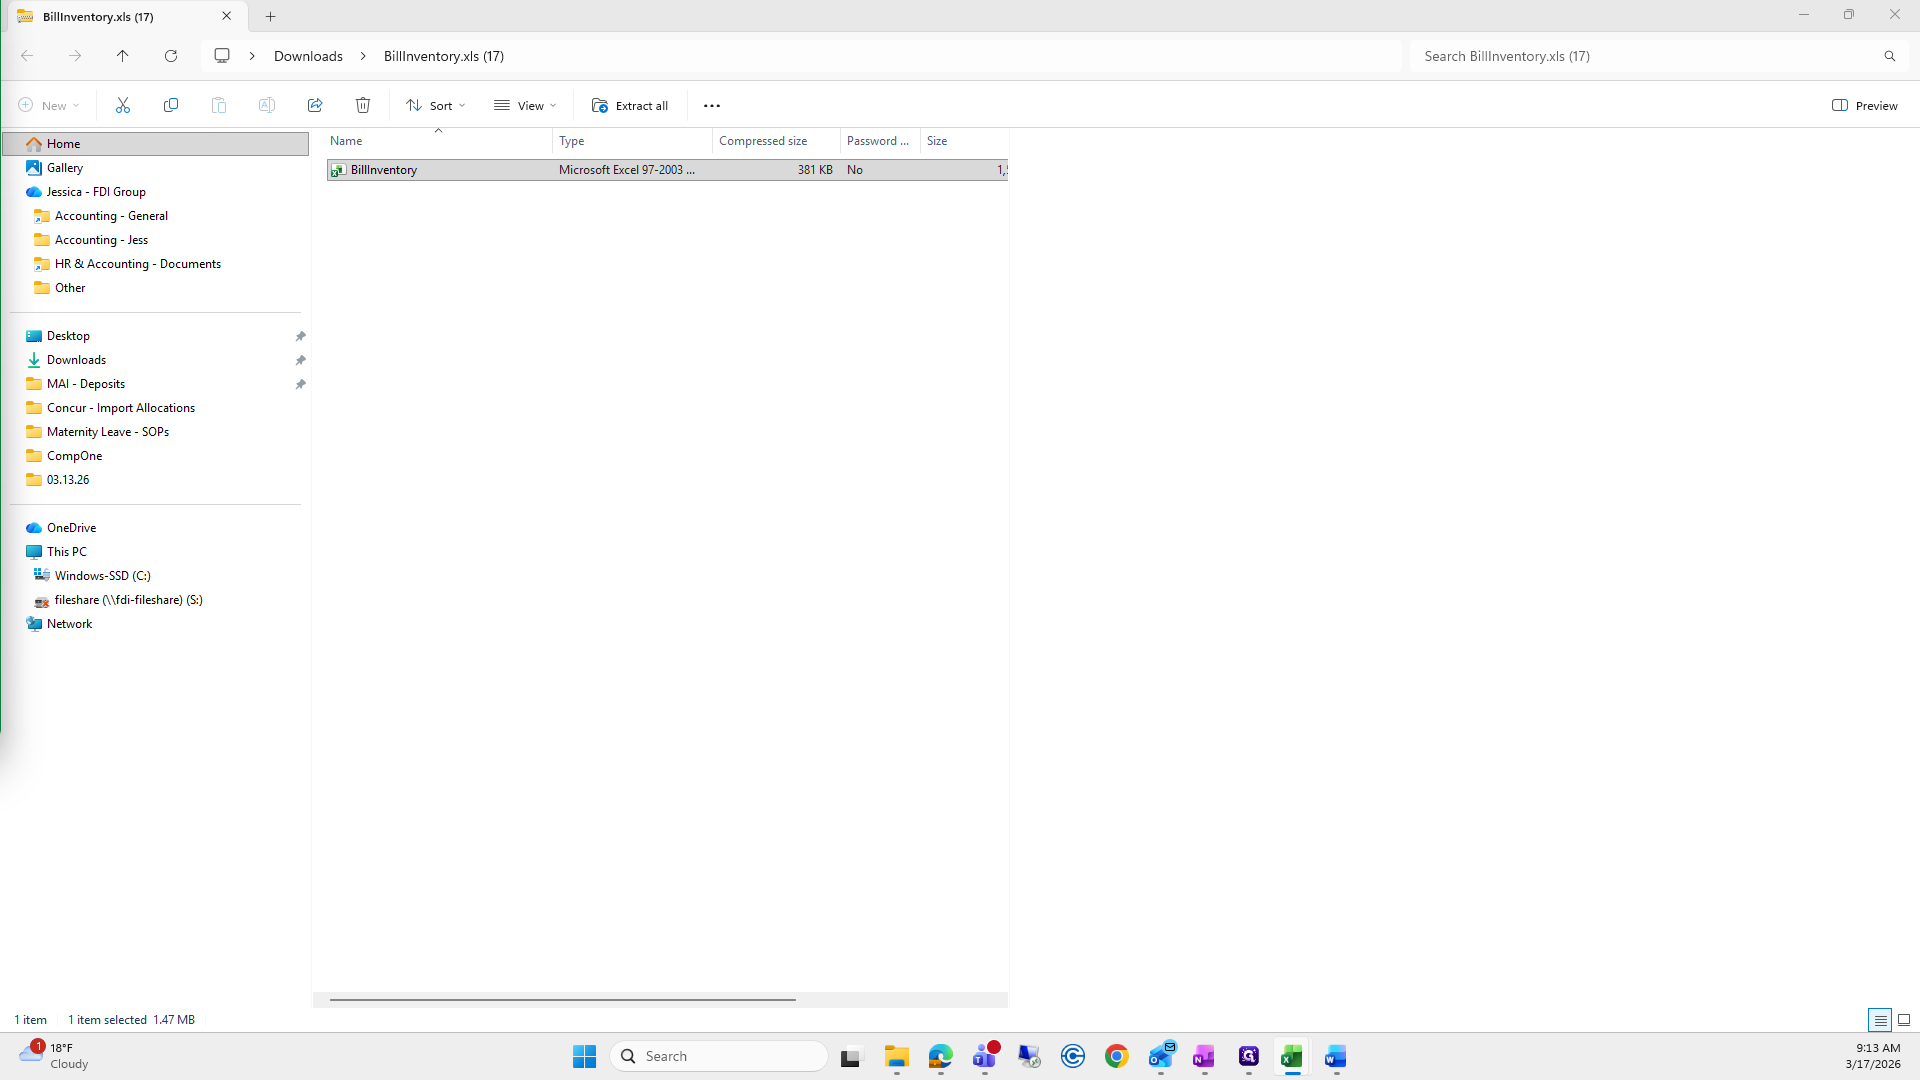The image size is (1920, 1080).
Task: Open the See more ellipsis menu
Action: [712, 105]
